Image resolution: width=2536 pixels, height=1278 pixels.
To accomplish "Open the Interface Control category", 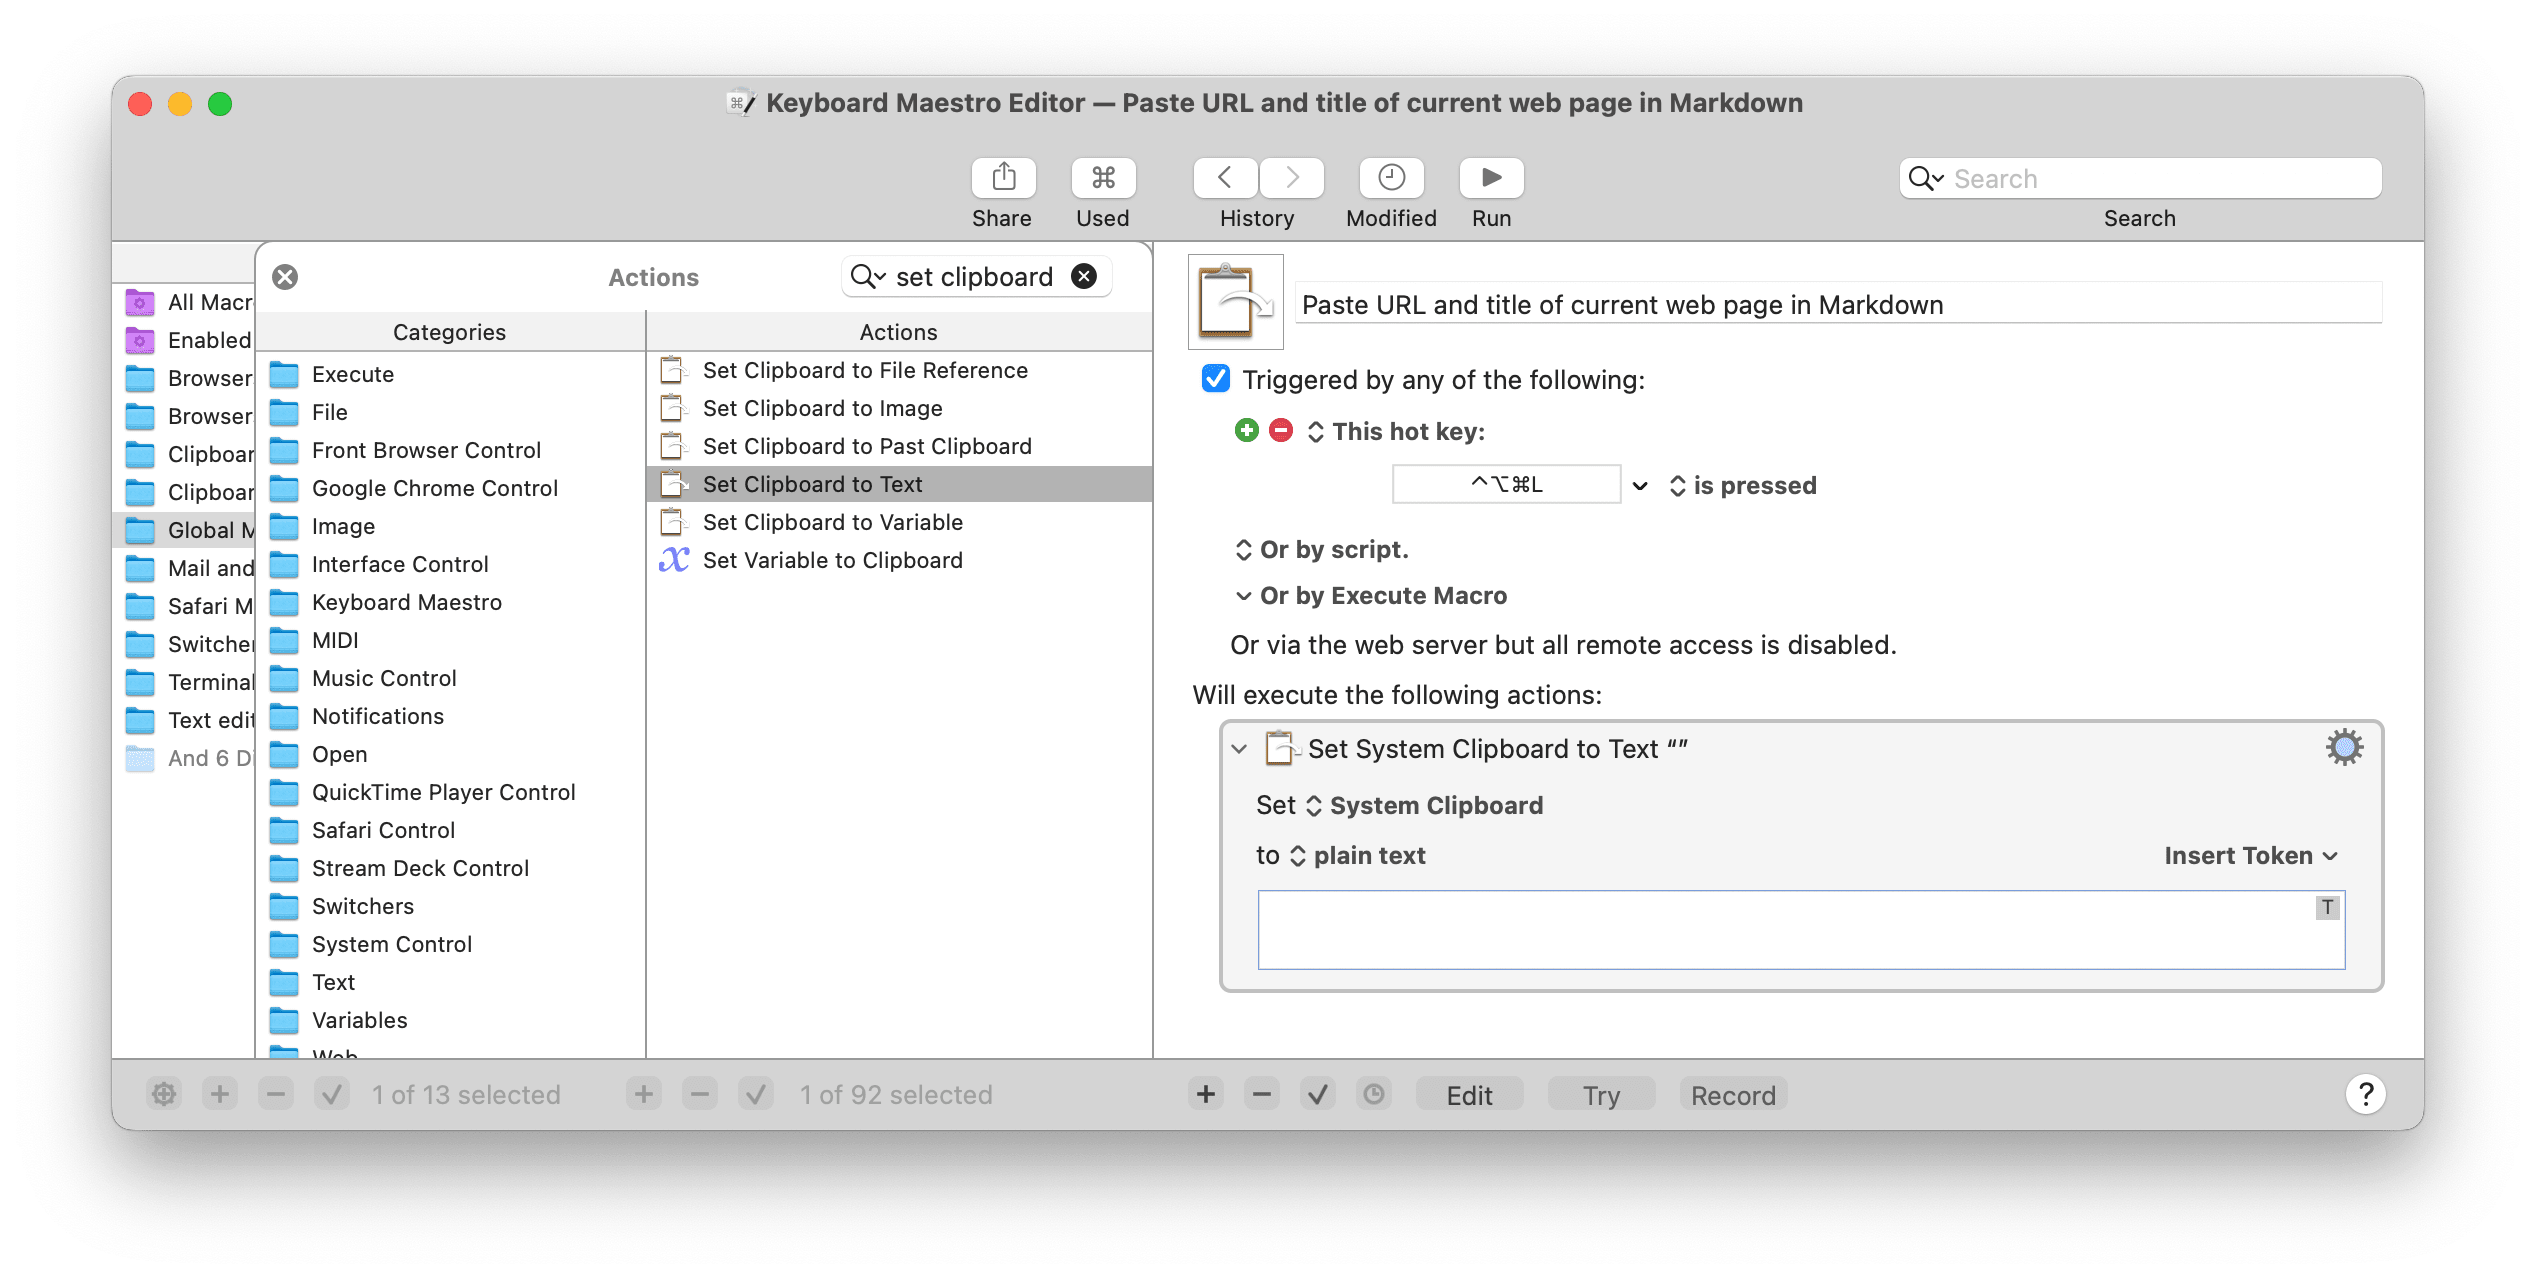I will click(451, 564).
